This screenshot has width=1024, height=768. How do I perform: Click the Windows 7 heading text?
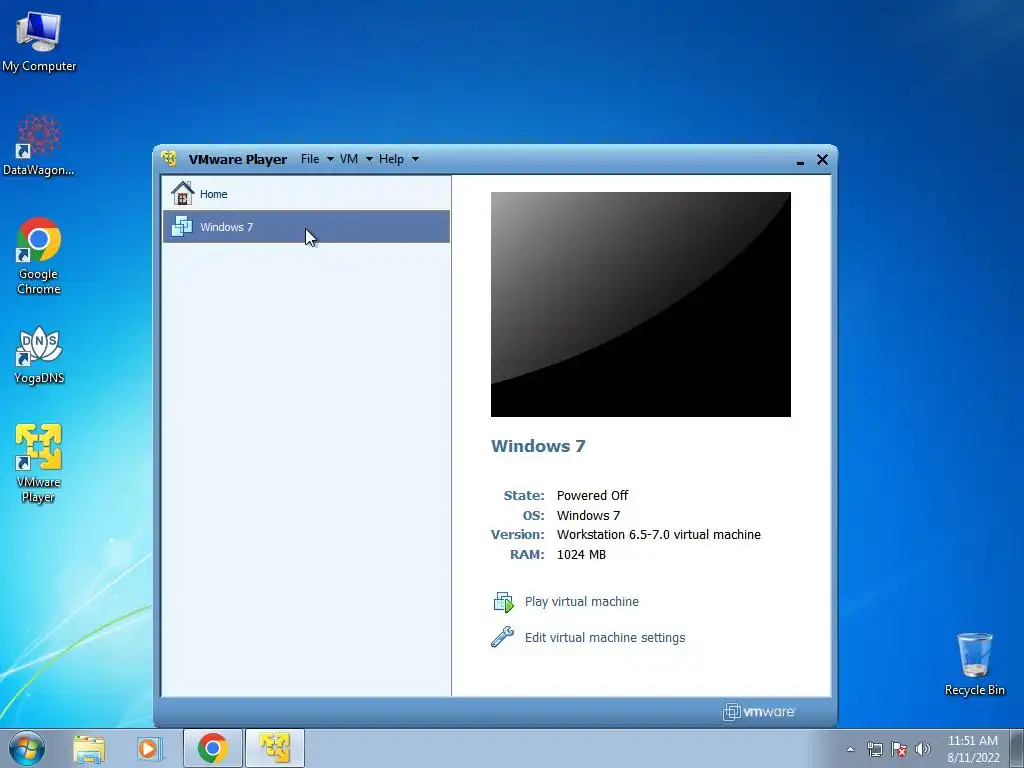(x=538, y=446)
